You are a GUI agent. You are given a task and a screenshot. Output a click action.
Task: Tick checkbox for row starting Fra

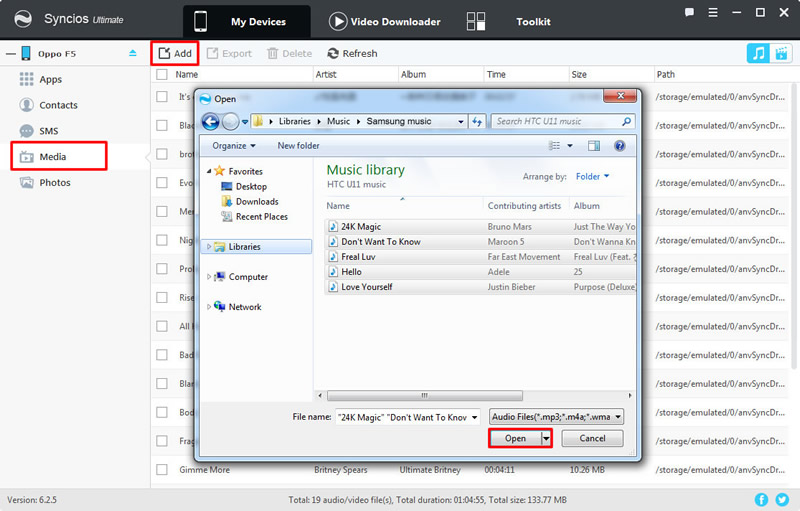click(162, 441)
